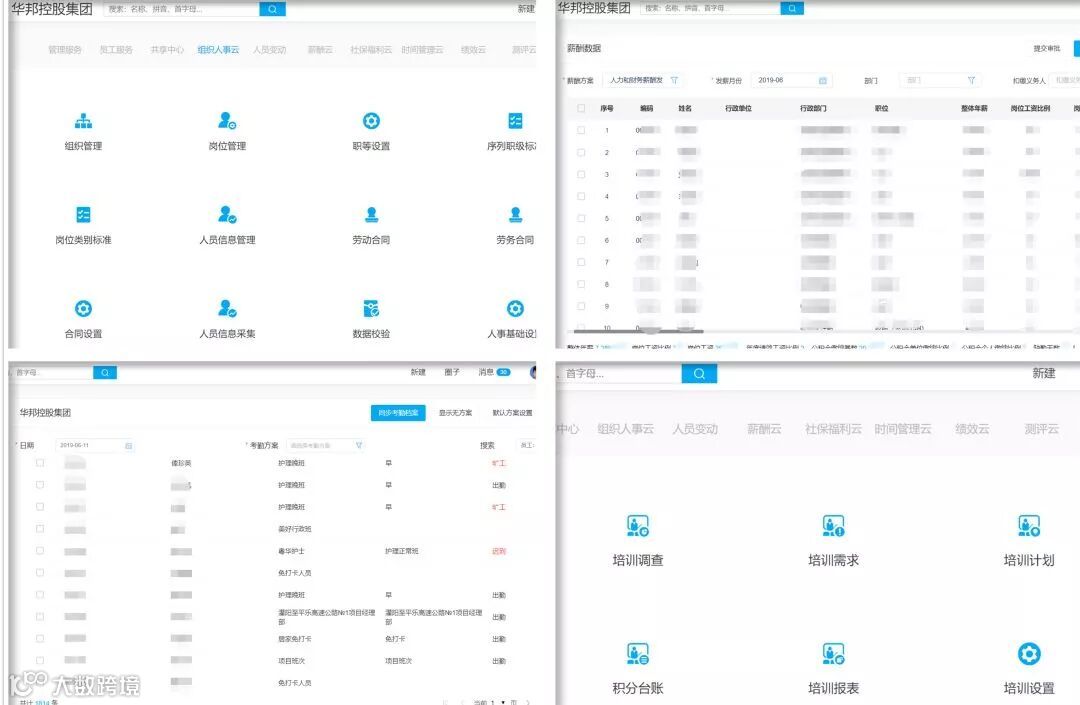Open the 培训需求 icon

[833, 526]
